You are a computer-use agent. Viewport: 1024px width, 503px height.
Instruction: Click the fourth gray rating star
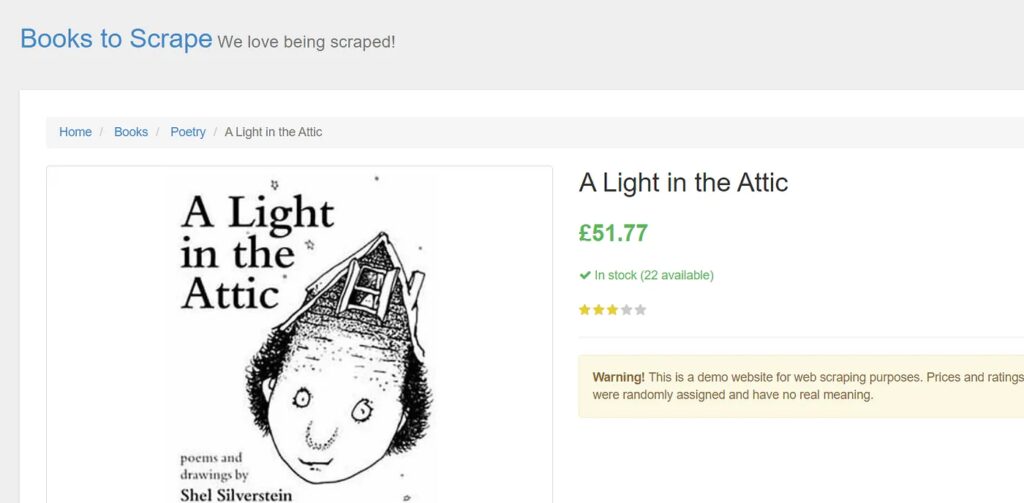tap(627, 310)
